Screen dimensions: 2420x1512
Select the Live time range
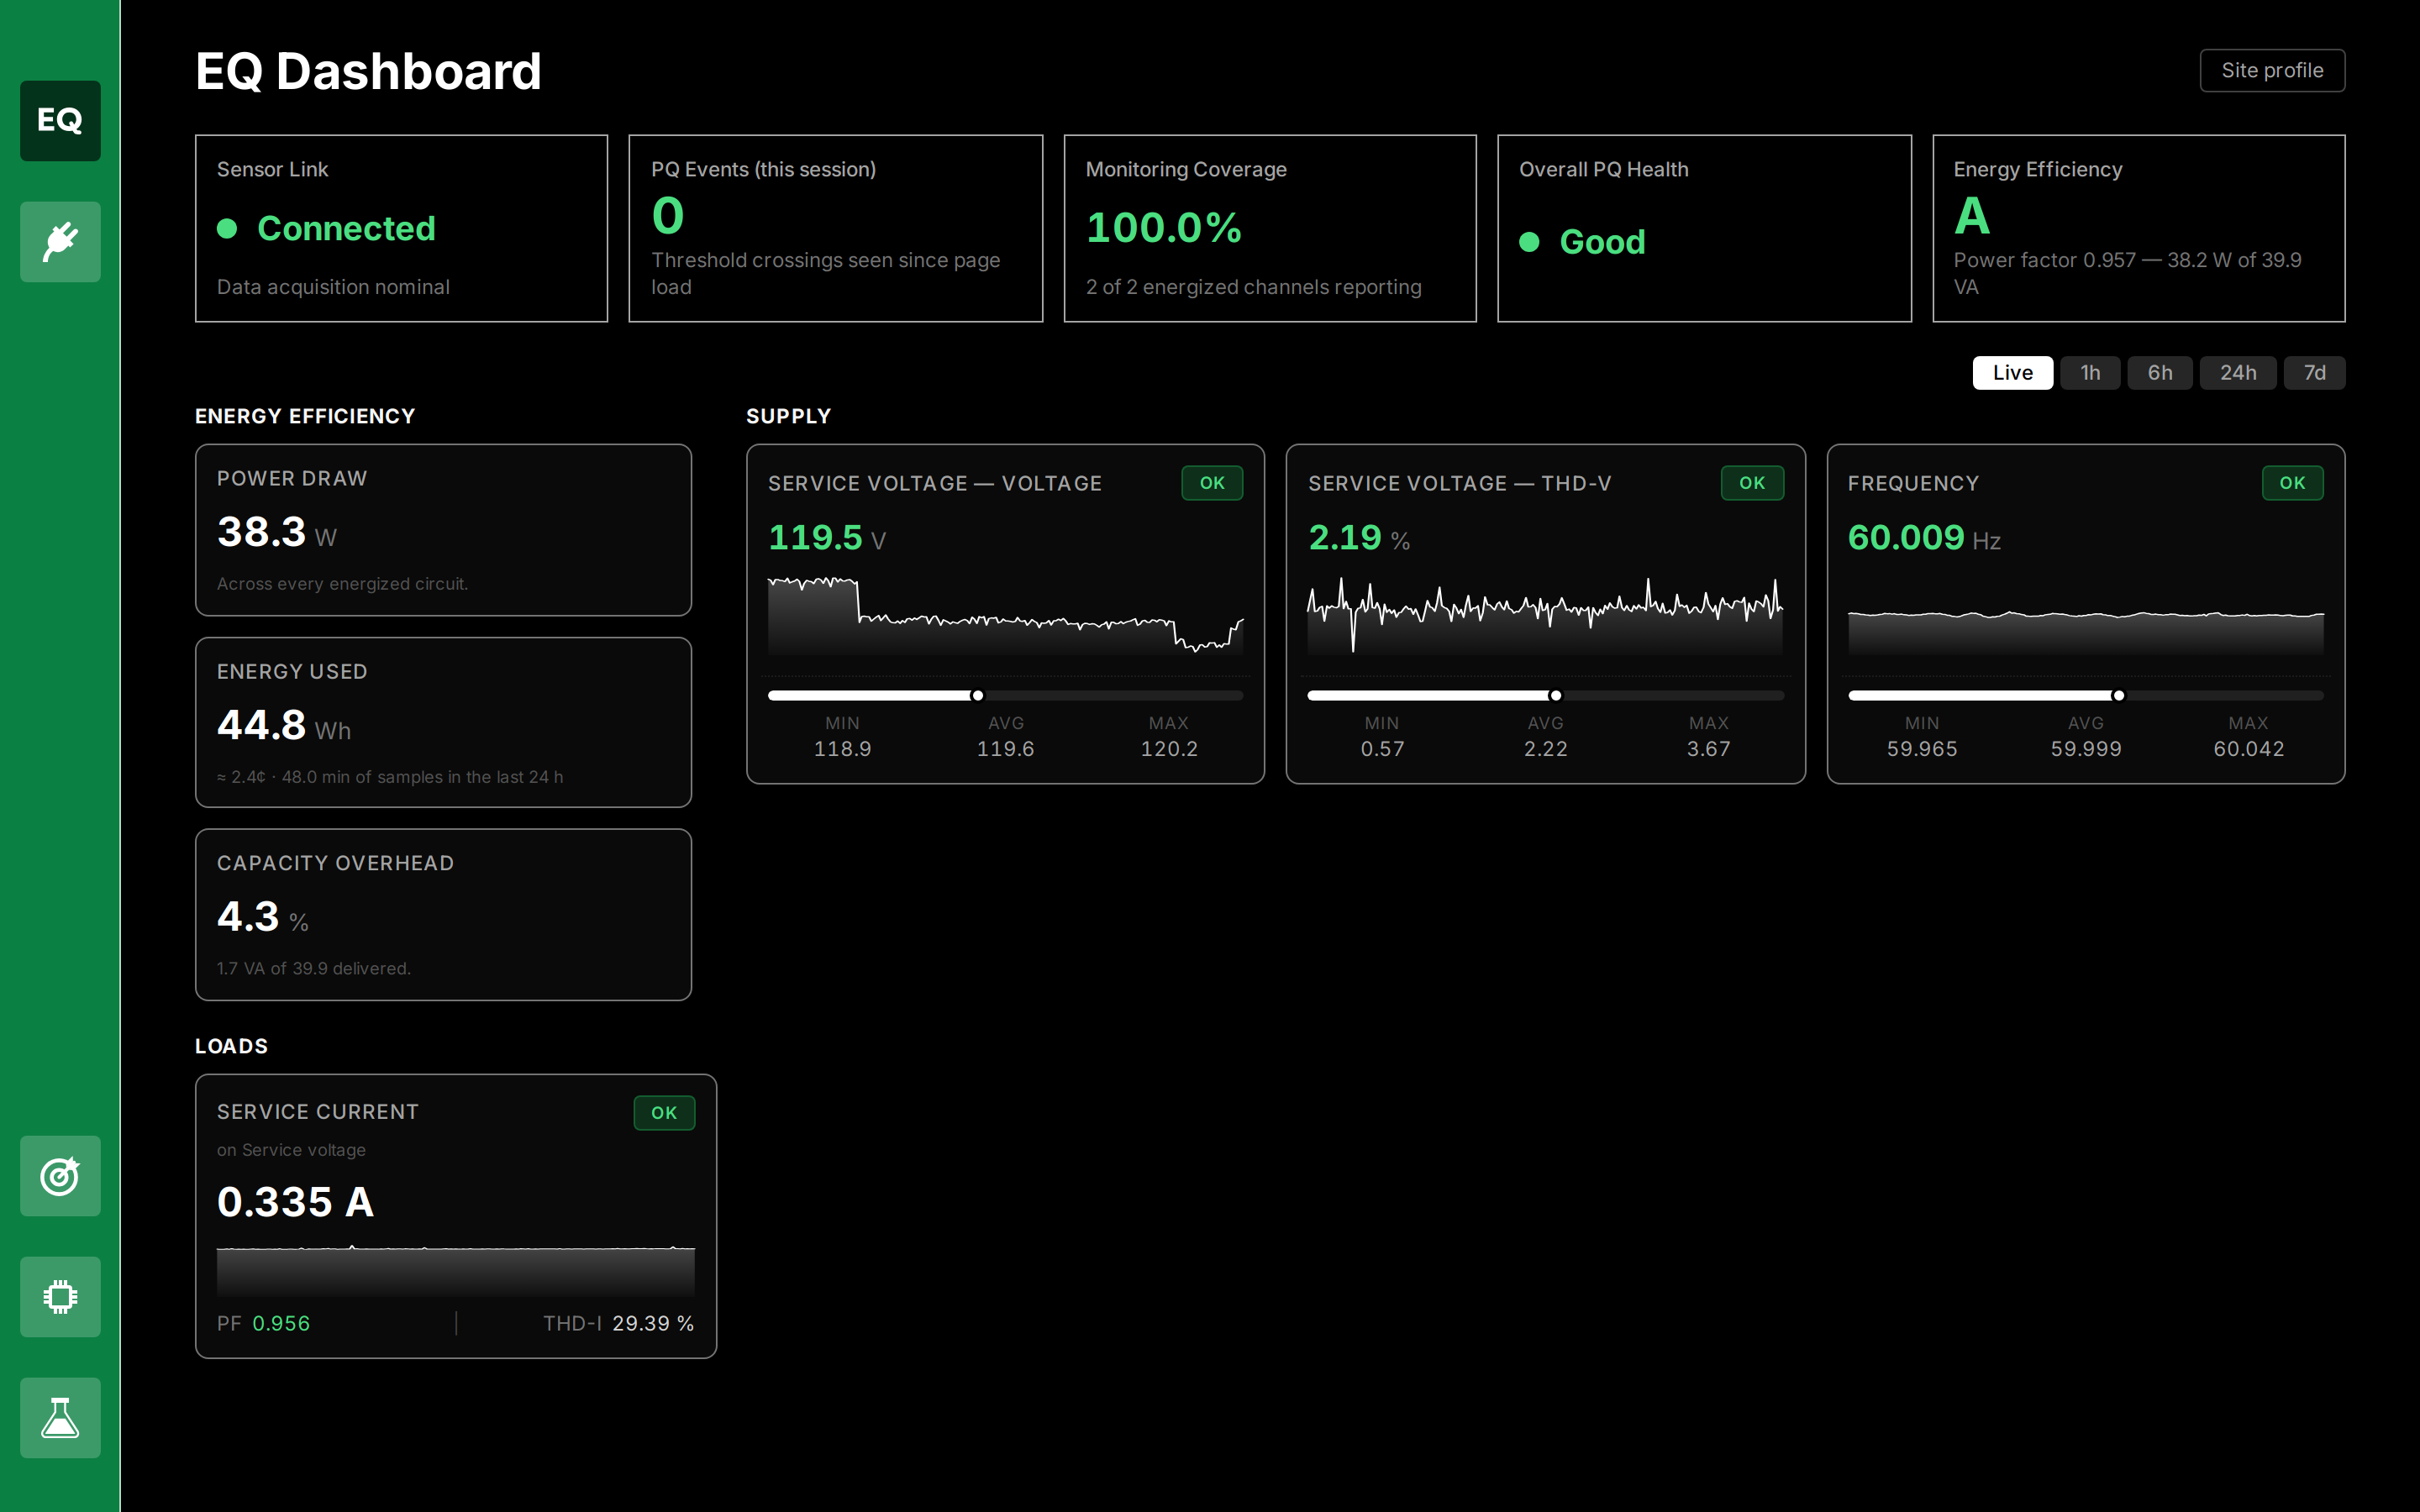coord(2012,373)
